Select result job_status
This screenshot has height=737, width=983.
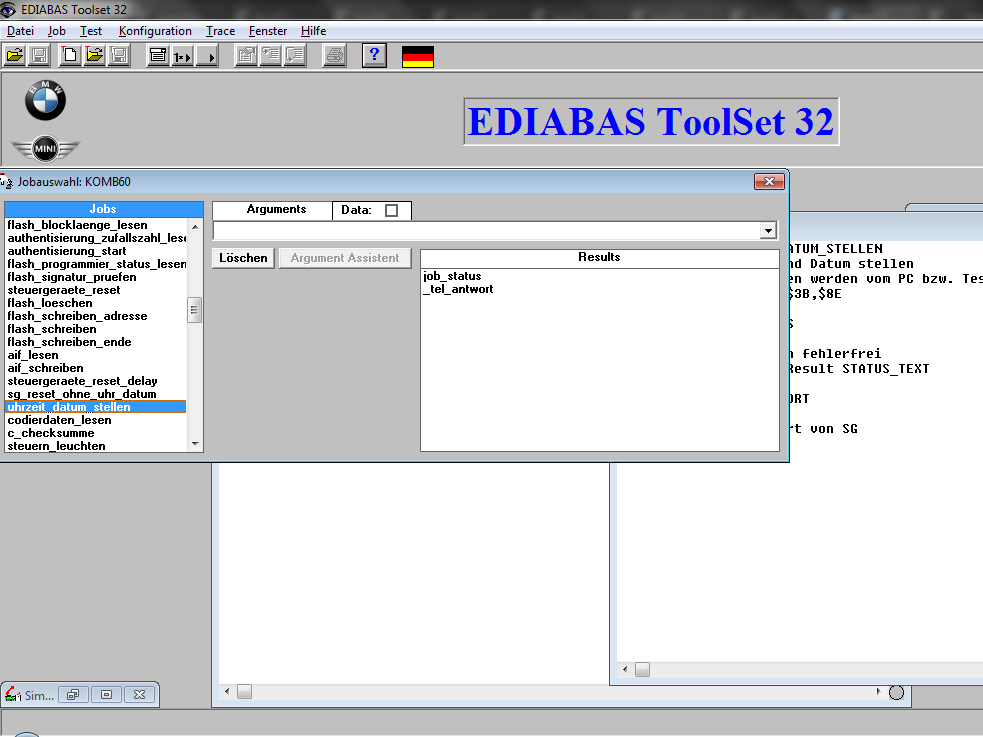click(452, 276)
